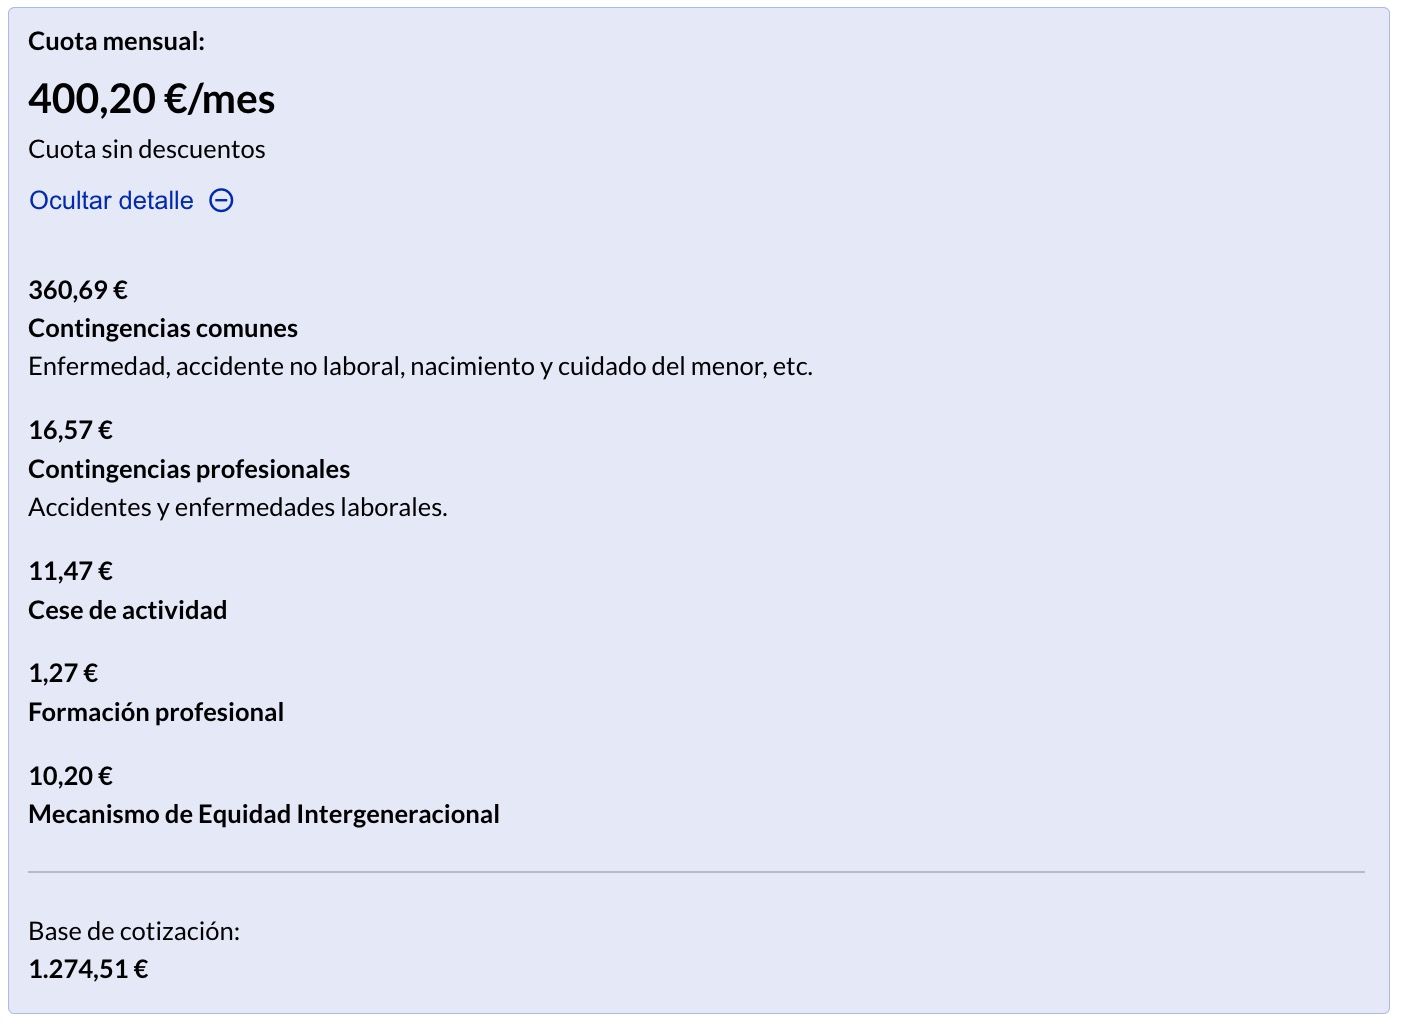Collapse the fee breakdown section

tap(130, 201)
